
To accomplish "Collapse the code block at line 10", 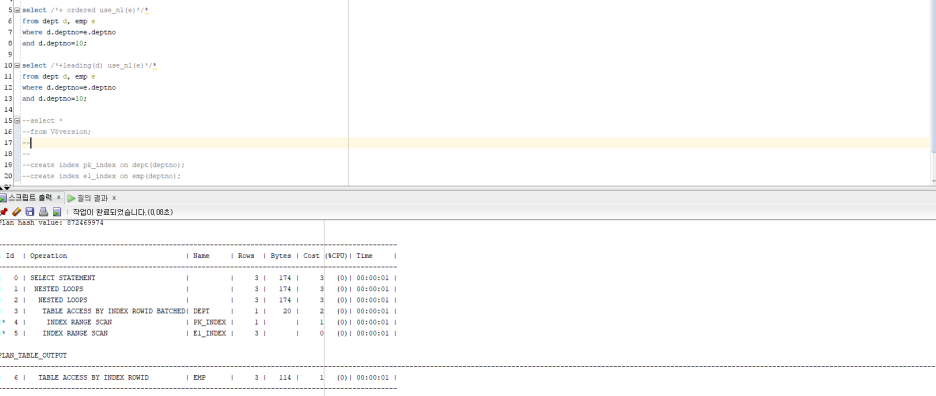I will point(17,66).
